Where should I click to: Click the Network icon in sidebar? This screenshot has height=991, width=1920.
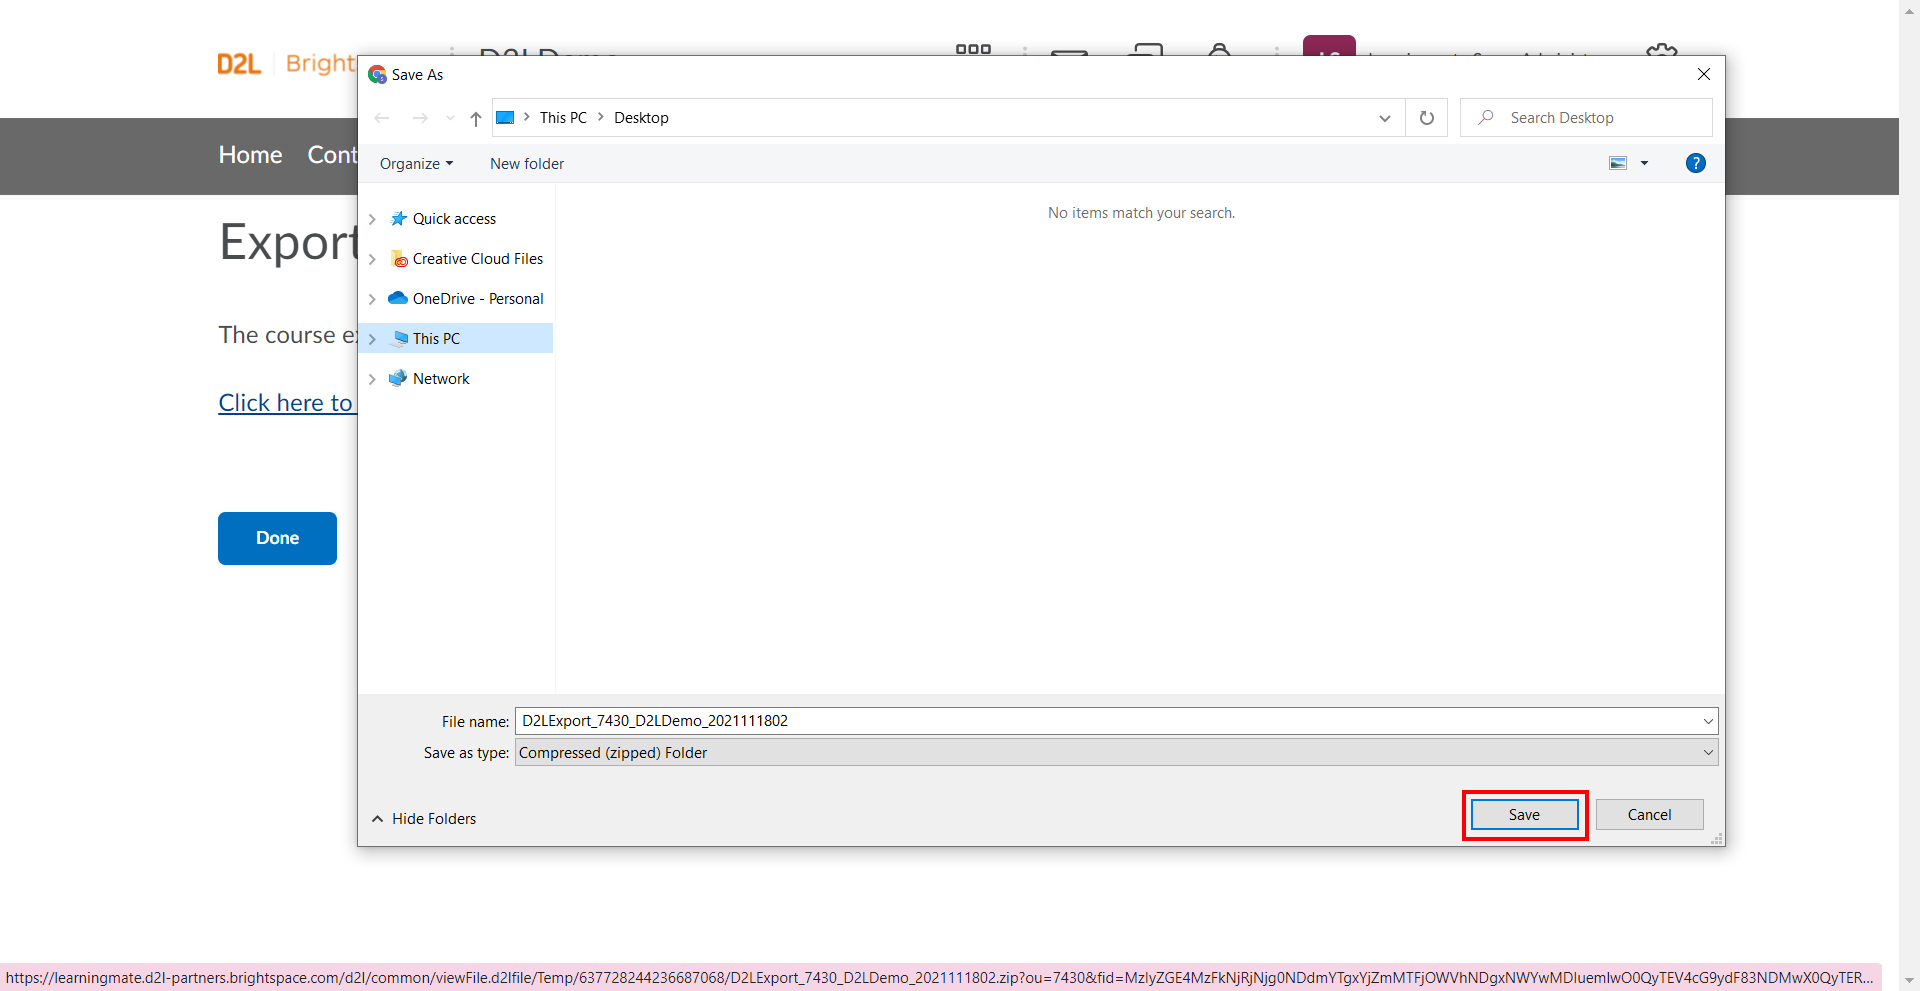(x=398, y=378)
